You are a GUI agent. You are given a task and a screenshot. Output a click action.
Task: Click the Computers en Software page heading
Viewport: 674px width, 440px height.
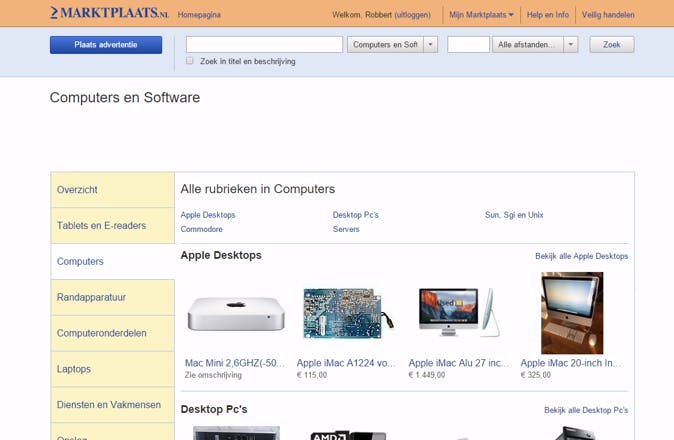125,98
